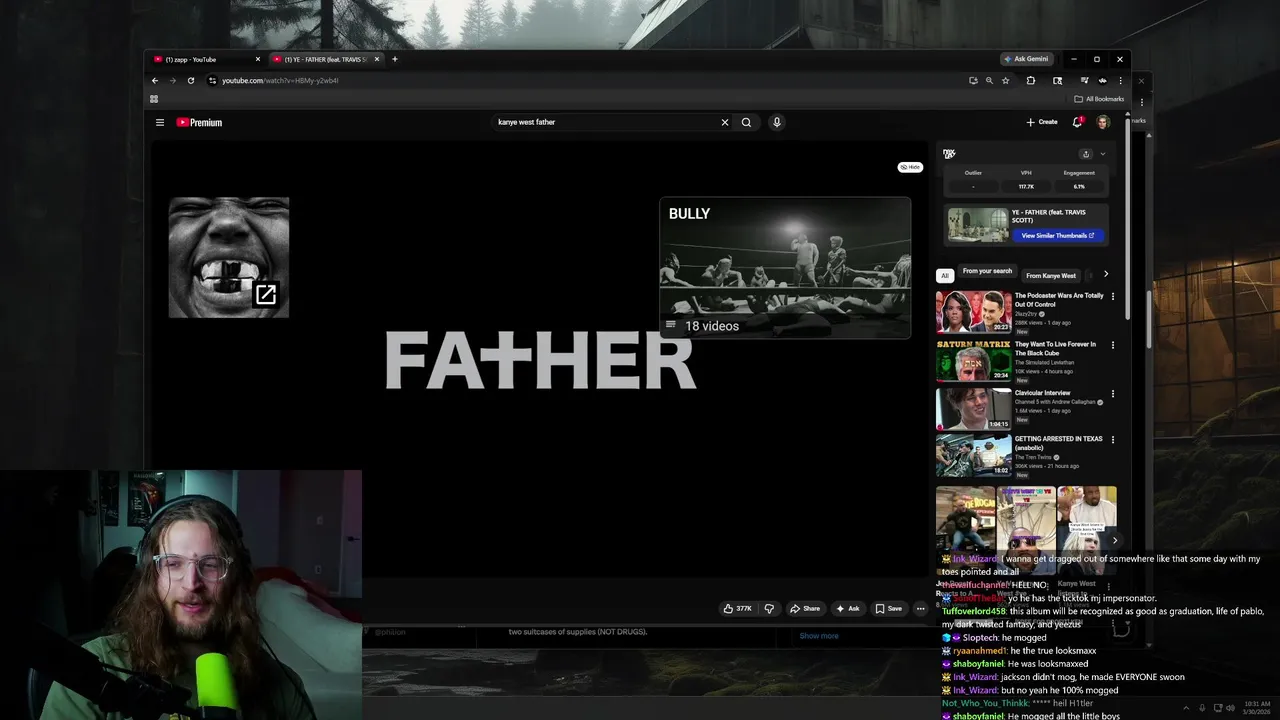The image size is (1280, 720).
Task: Show more filter chips with the arrow
Action: point(1105,274)
